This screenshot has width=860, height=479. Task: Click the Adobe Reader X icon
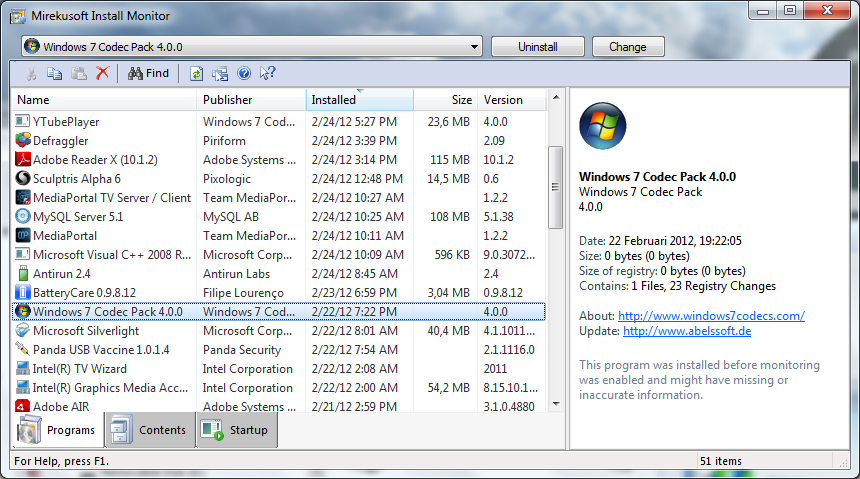22,160
